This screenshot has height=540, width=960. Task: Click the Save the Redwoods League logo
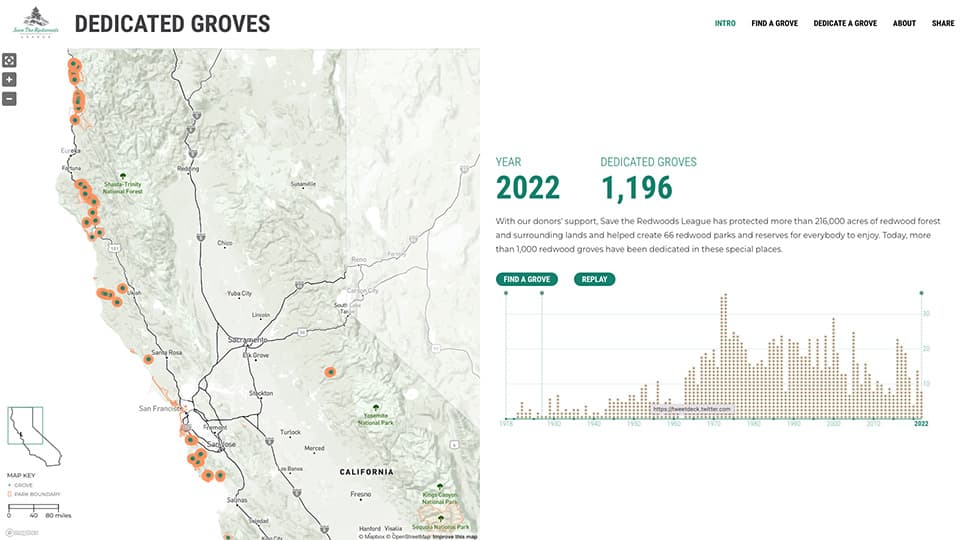point(35,23)
